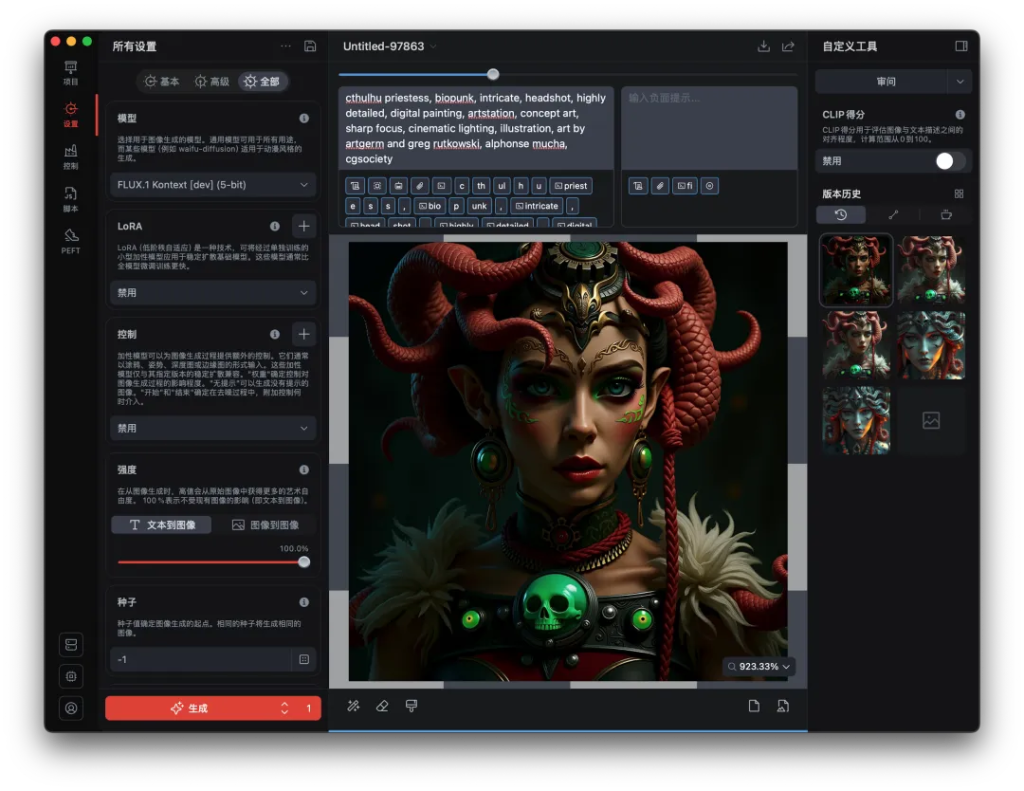Select the connected-nodes tab under 版本历史

(x=893, y=215)
